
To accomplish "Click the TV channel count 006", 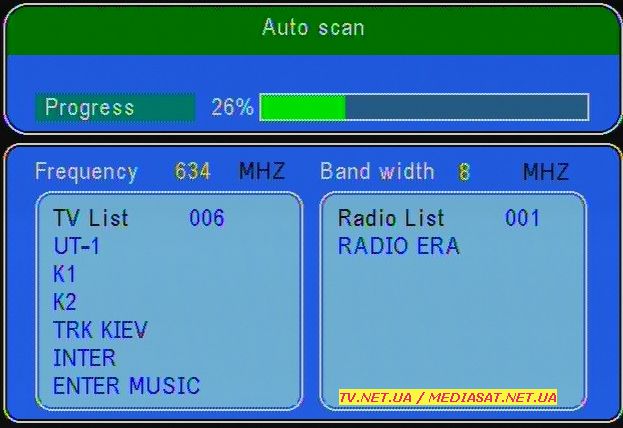I will (x=207, y=218).
